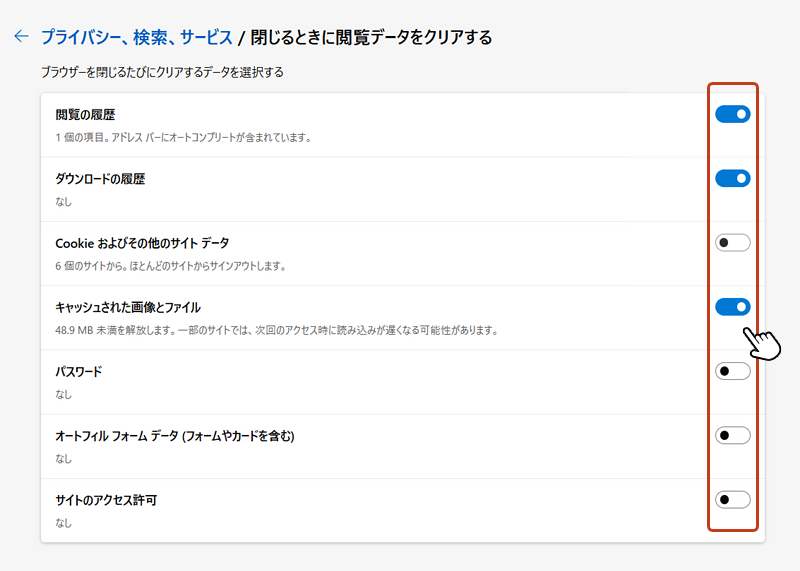Switch off キャッシュされた画像とファイル toggle

733,307
